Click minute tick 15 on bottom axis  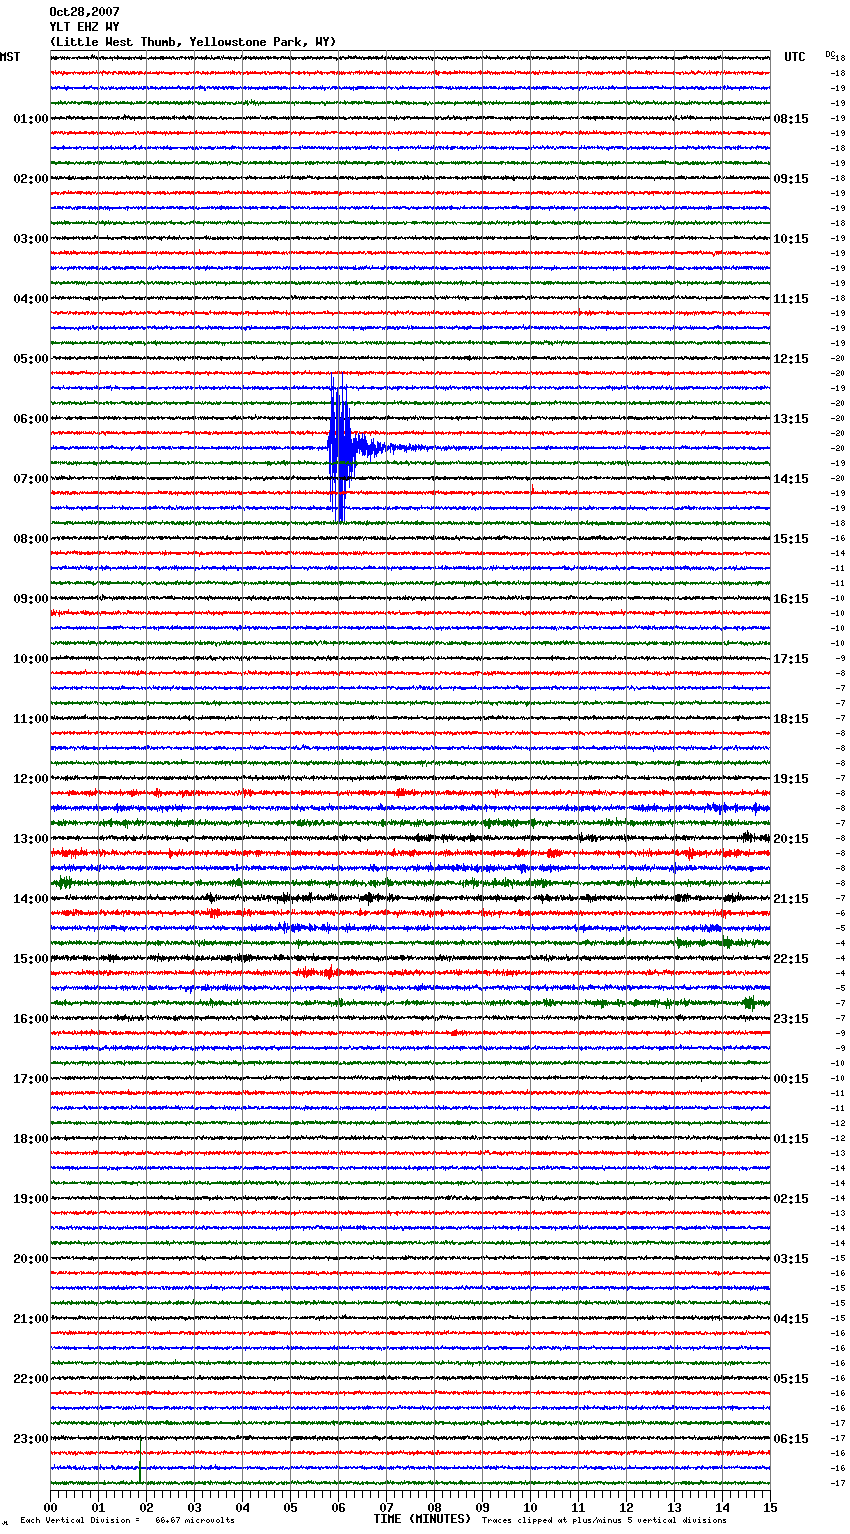click(770, 1507)
